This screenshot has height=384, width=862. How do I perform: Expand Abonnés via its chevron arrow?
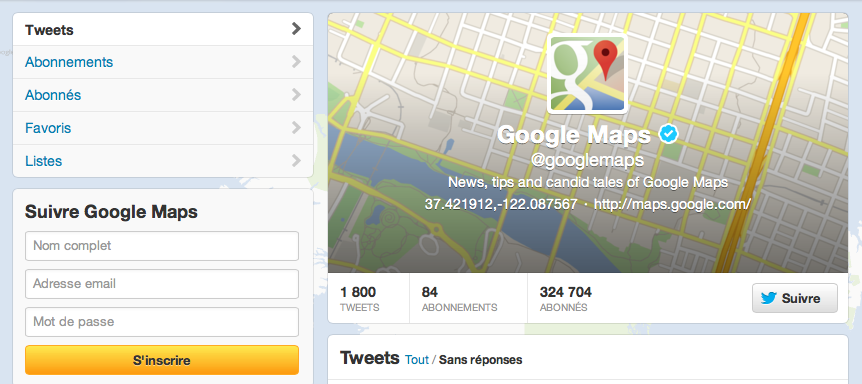pyautogui.click(x=296, y=94)
